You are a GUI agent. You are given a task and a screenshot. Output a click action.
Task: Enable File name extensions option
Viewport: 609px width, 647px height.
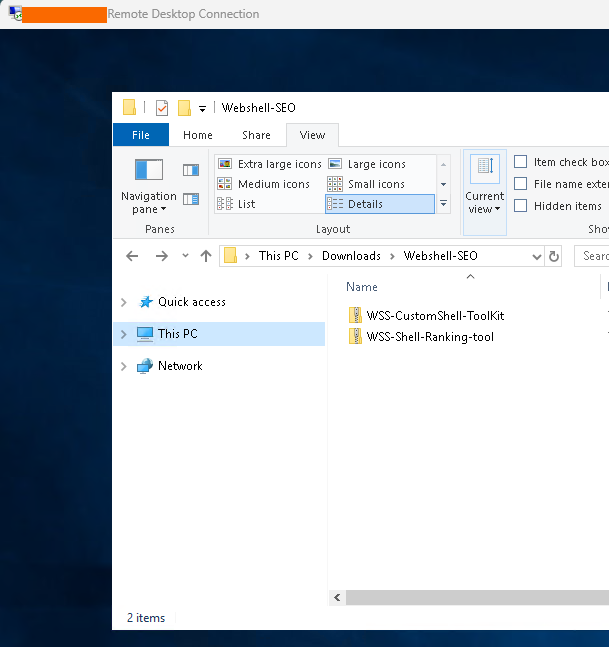pos(520,184)
